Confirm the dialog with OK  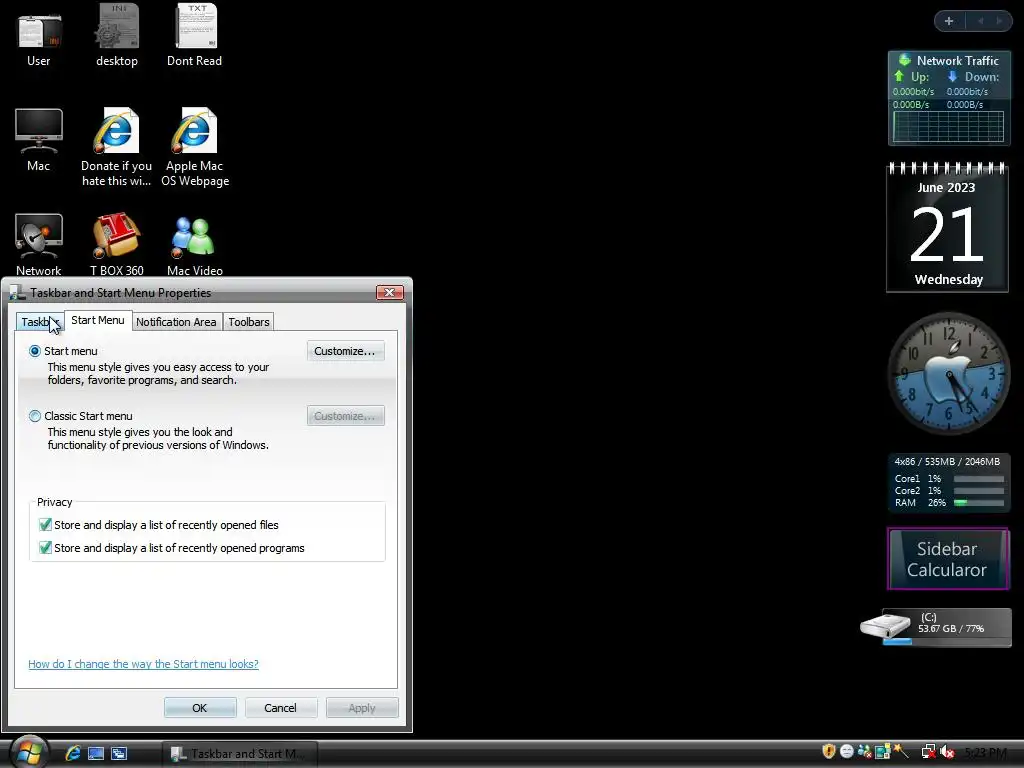pos(200,708)
